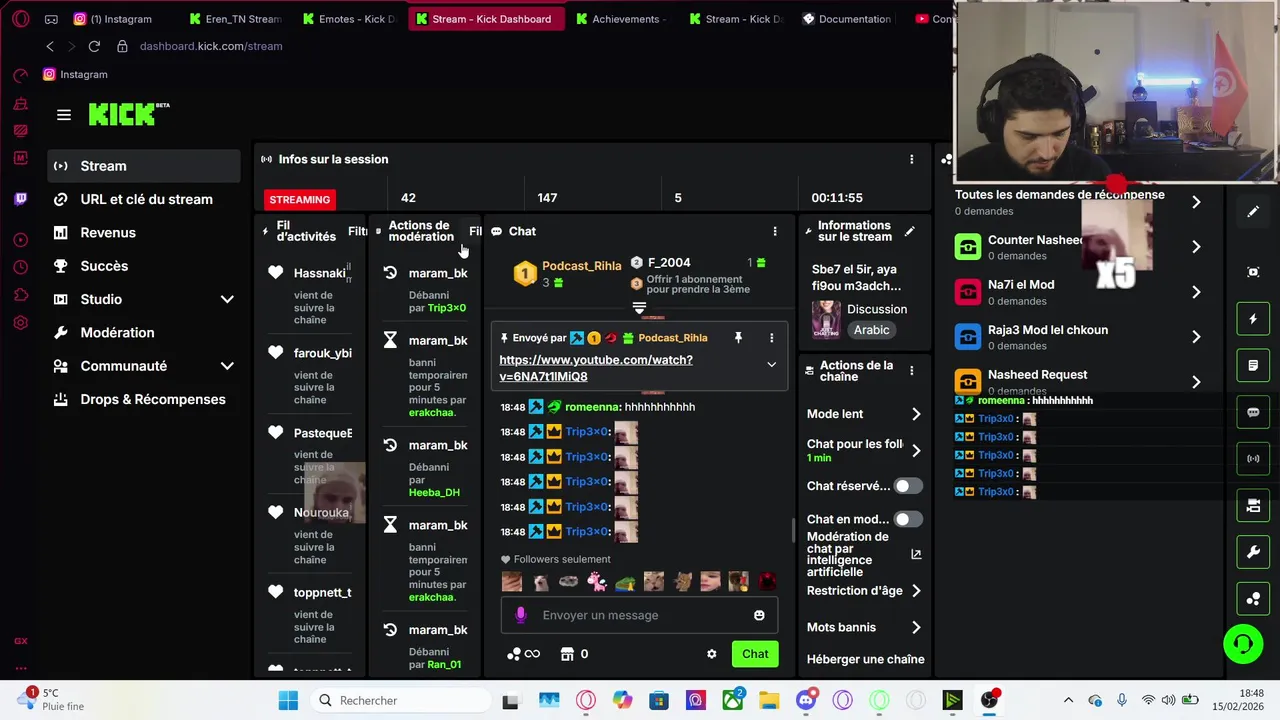
Task: Open Actions de la chaîne options menu
Action: pos(911,370)
